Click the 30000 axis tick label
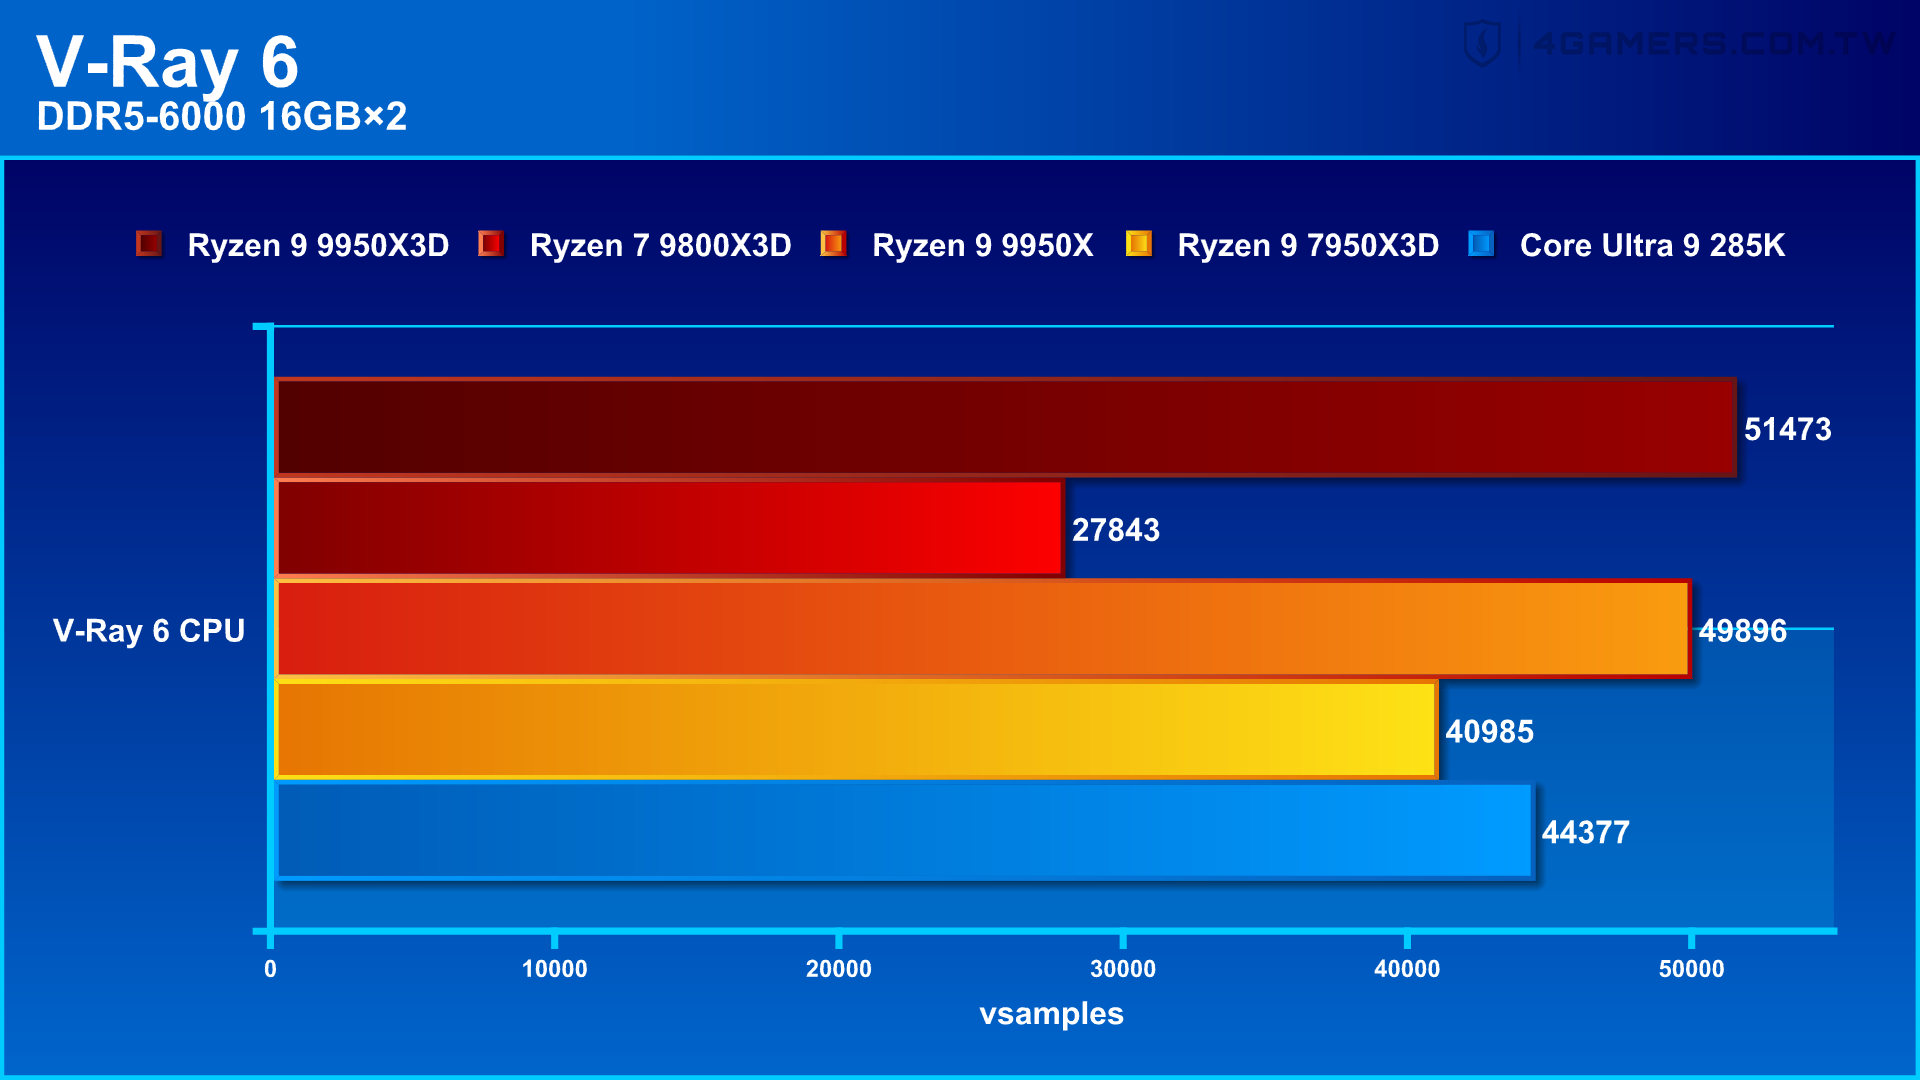This screenshot has height=1080, width=1920. click(1123, 969)
